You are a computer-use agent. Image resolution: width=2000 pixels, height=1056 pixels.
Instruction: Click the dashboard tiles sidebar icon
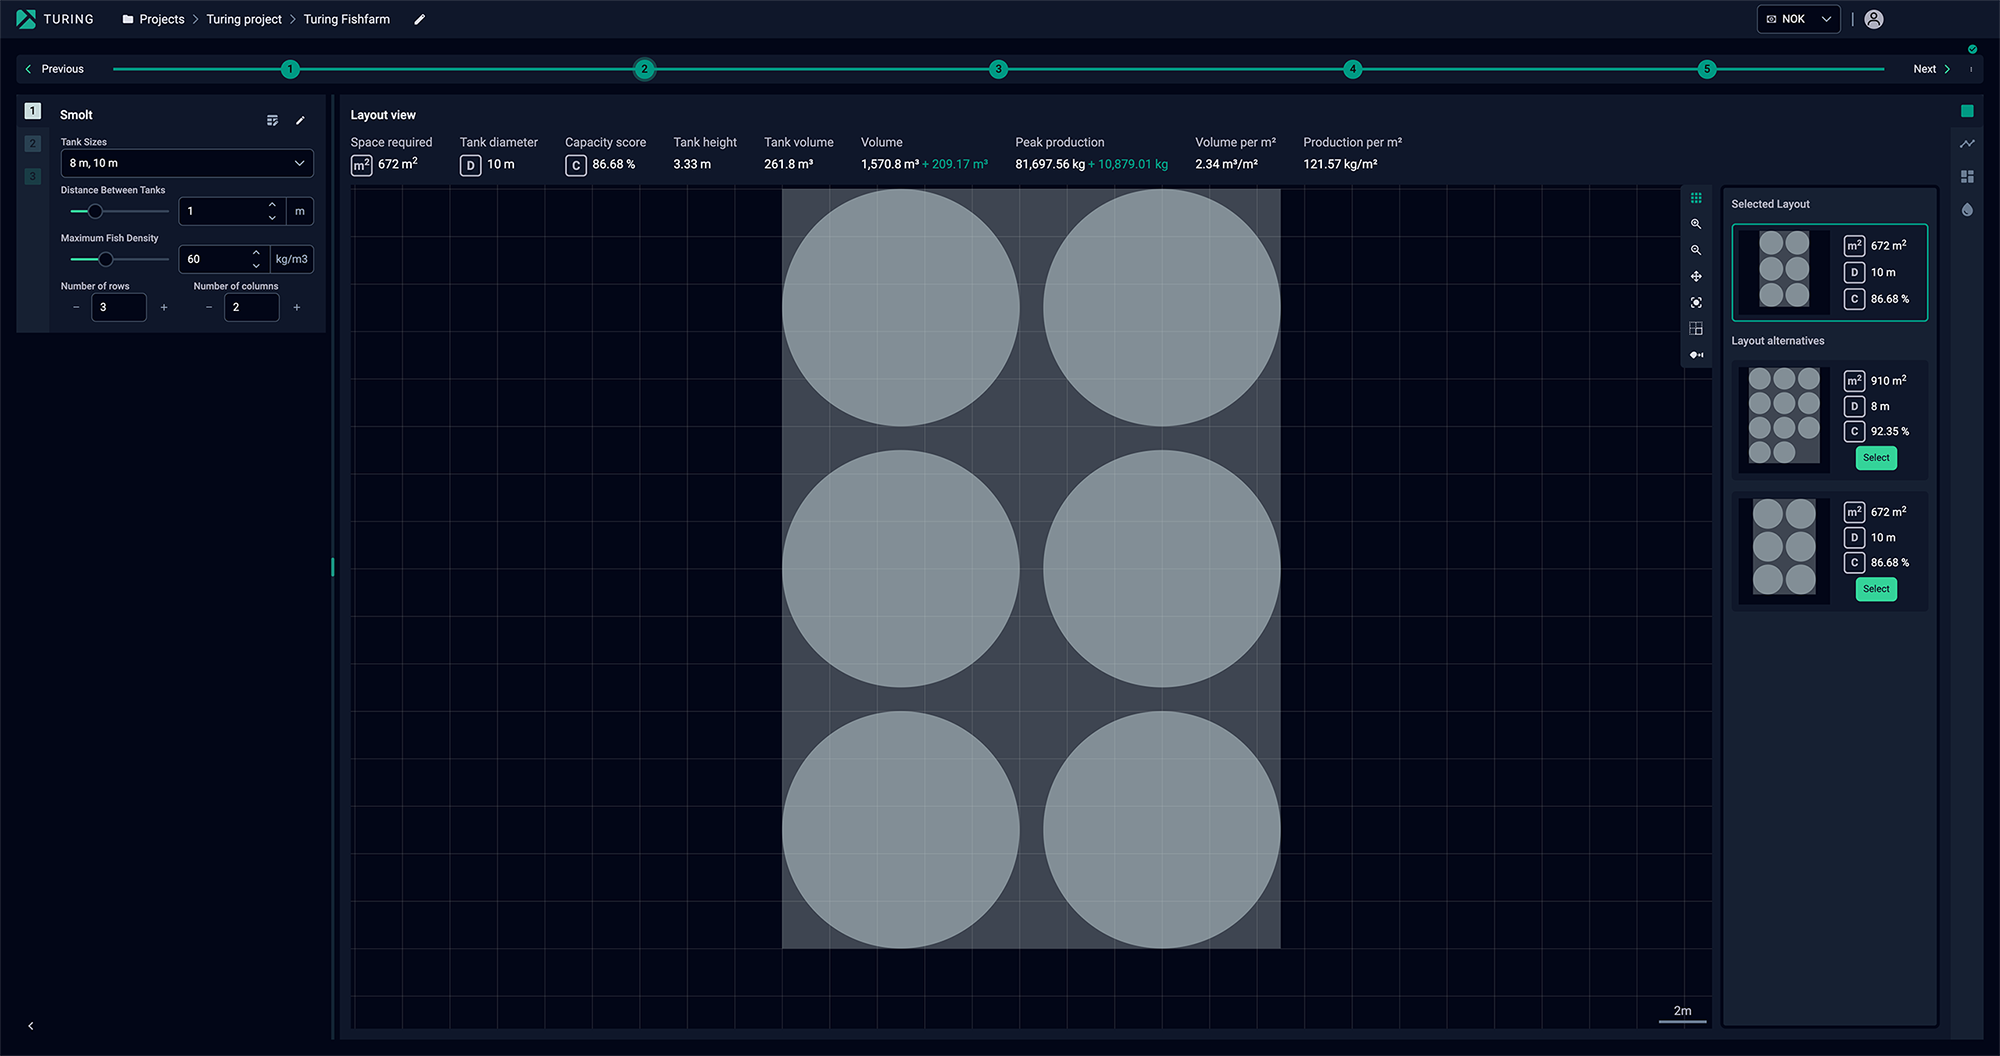click(x=1967, y=177)
